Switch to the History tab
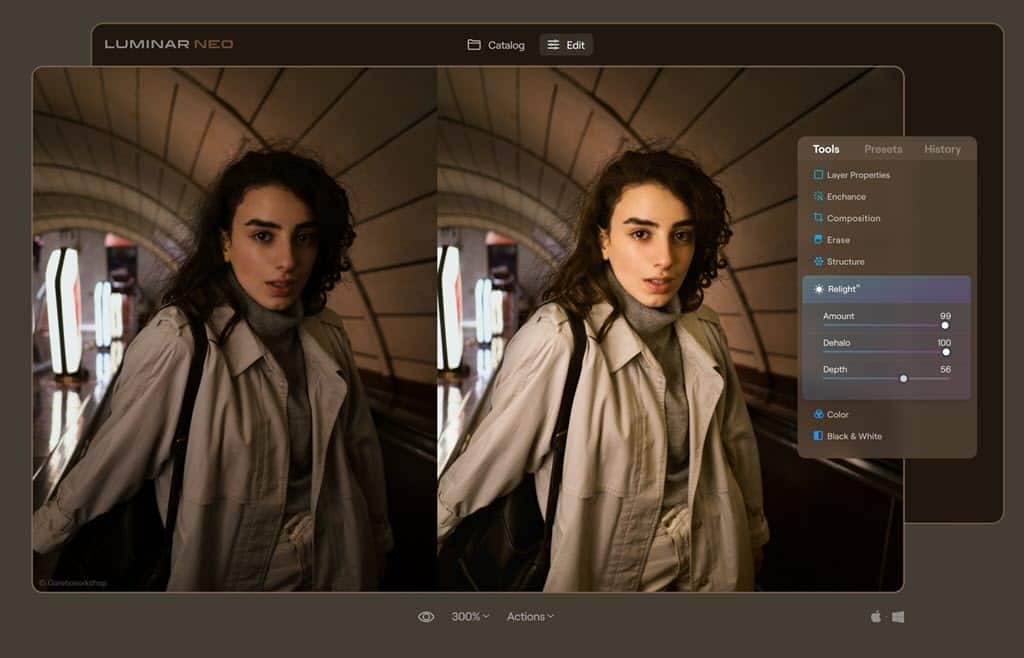 point(942,149)
